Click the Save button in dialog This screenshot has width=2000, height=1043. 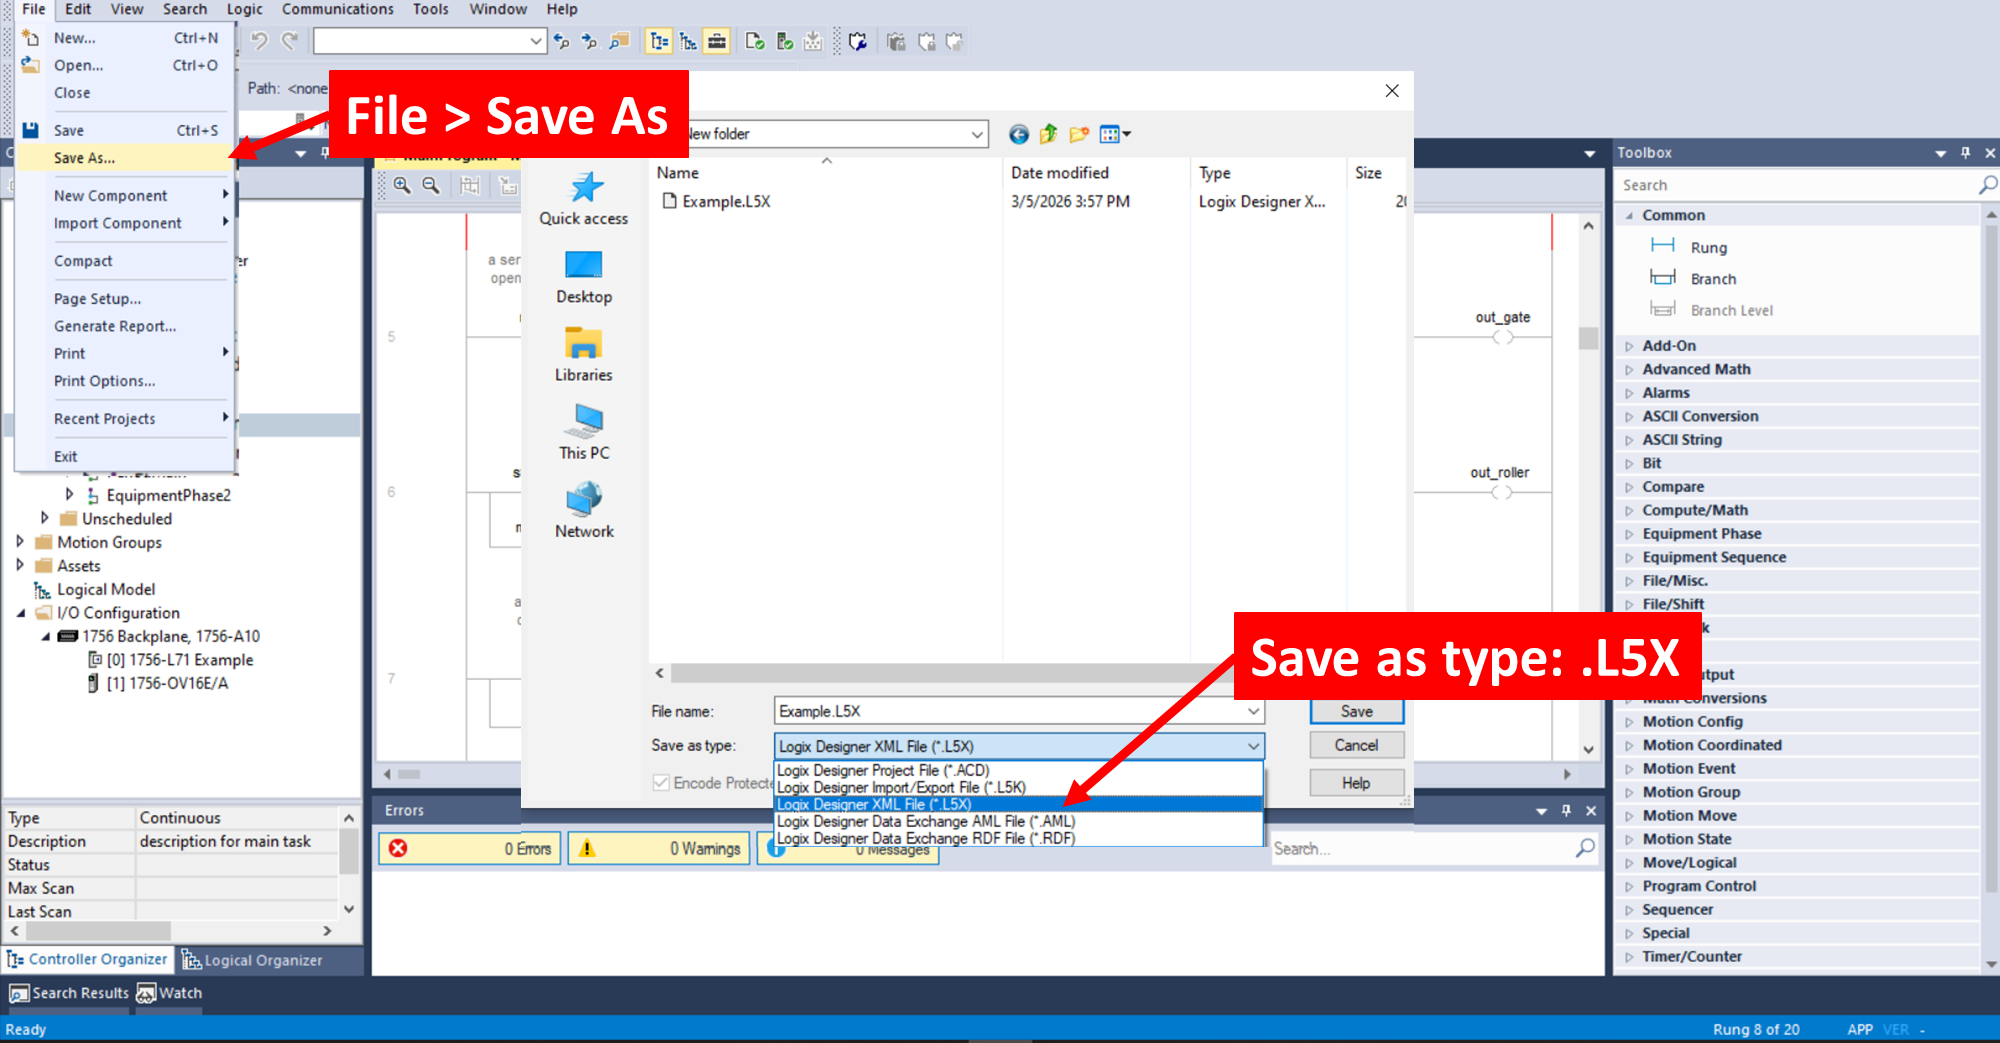pos(1356,711)
